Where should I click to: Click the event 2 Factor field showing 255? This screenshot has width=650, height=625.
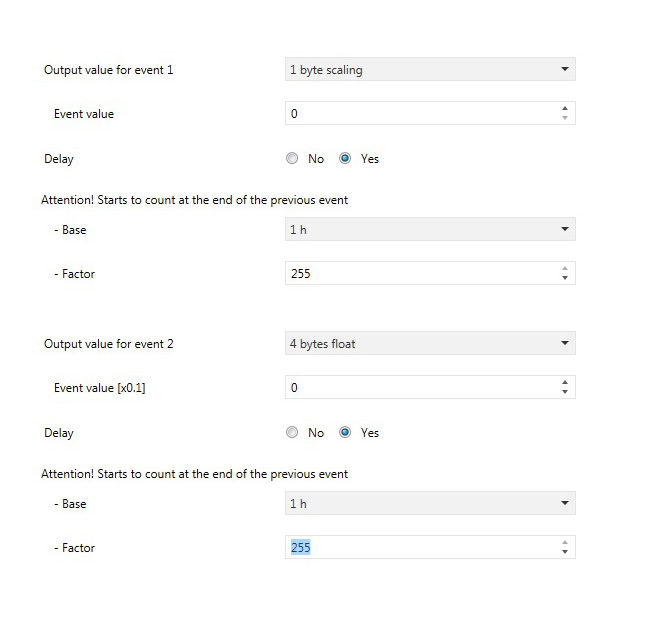tap(420, 548)
